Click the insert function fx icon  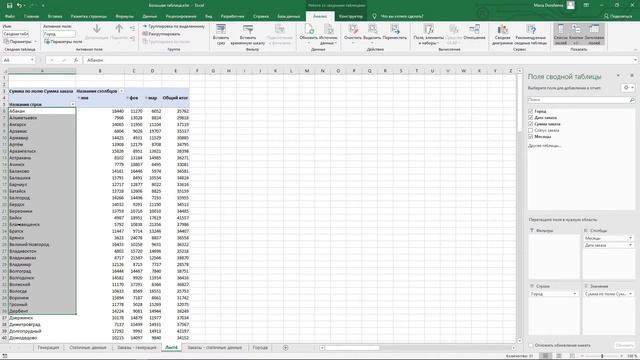[x=76, y=60]
